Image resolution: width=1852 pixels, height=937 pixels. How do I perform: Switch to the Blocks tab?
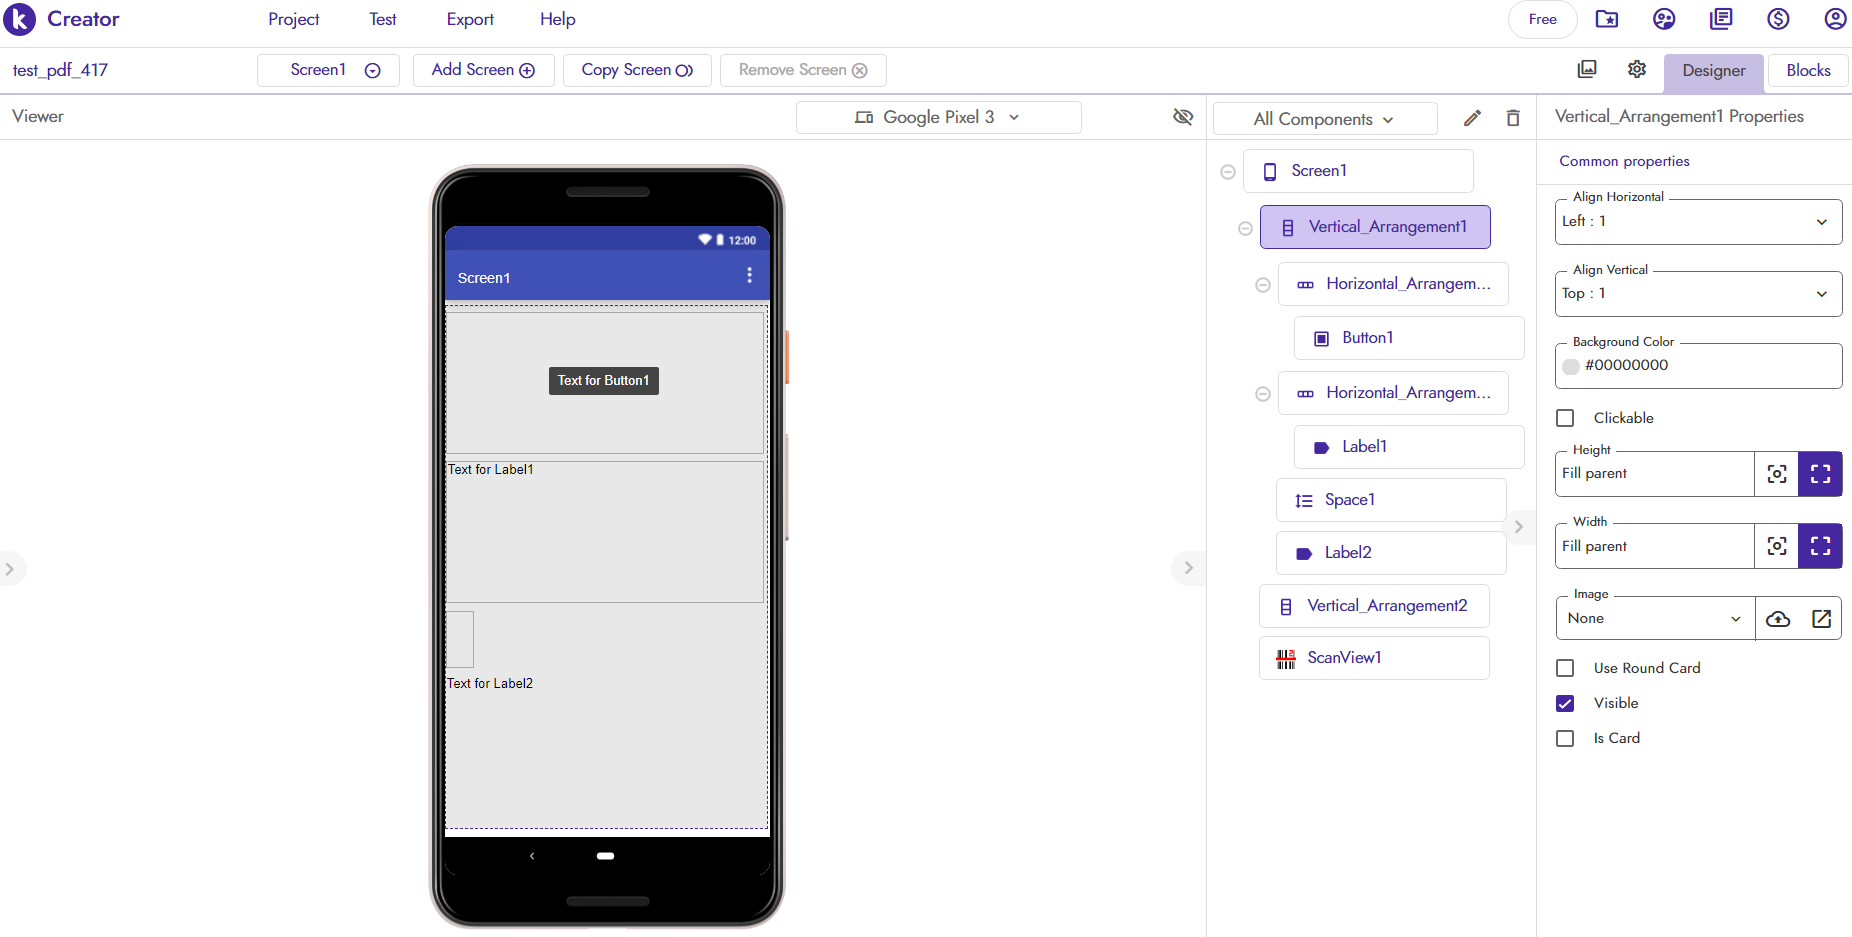point(1808,70)
